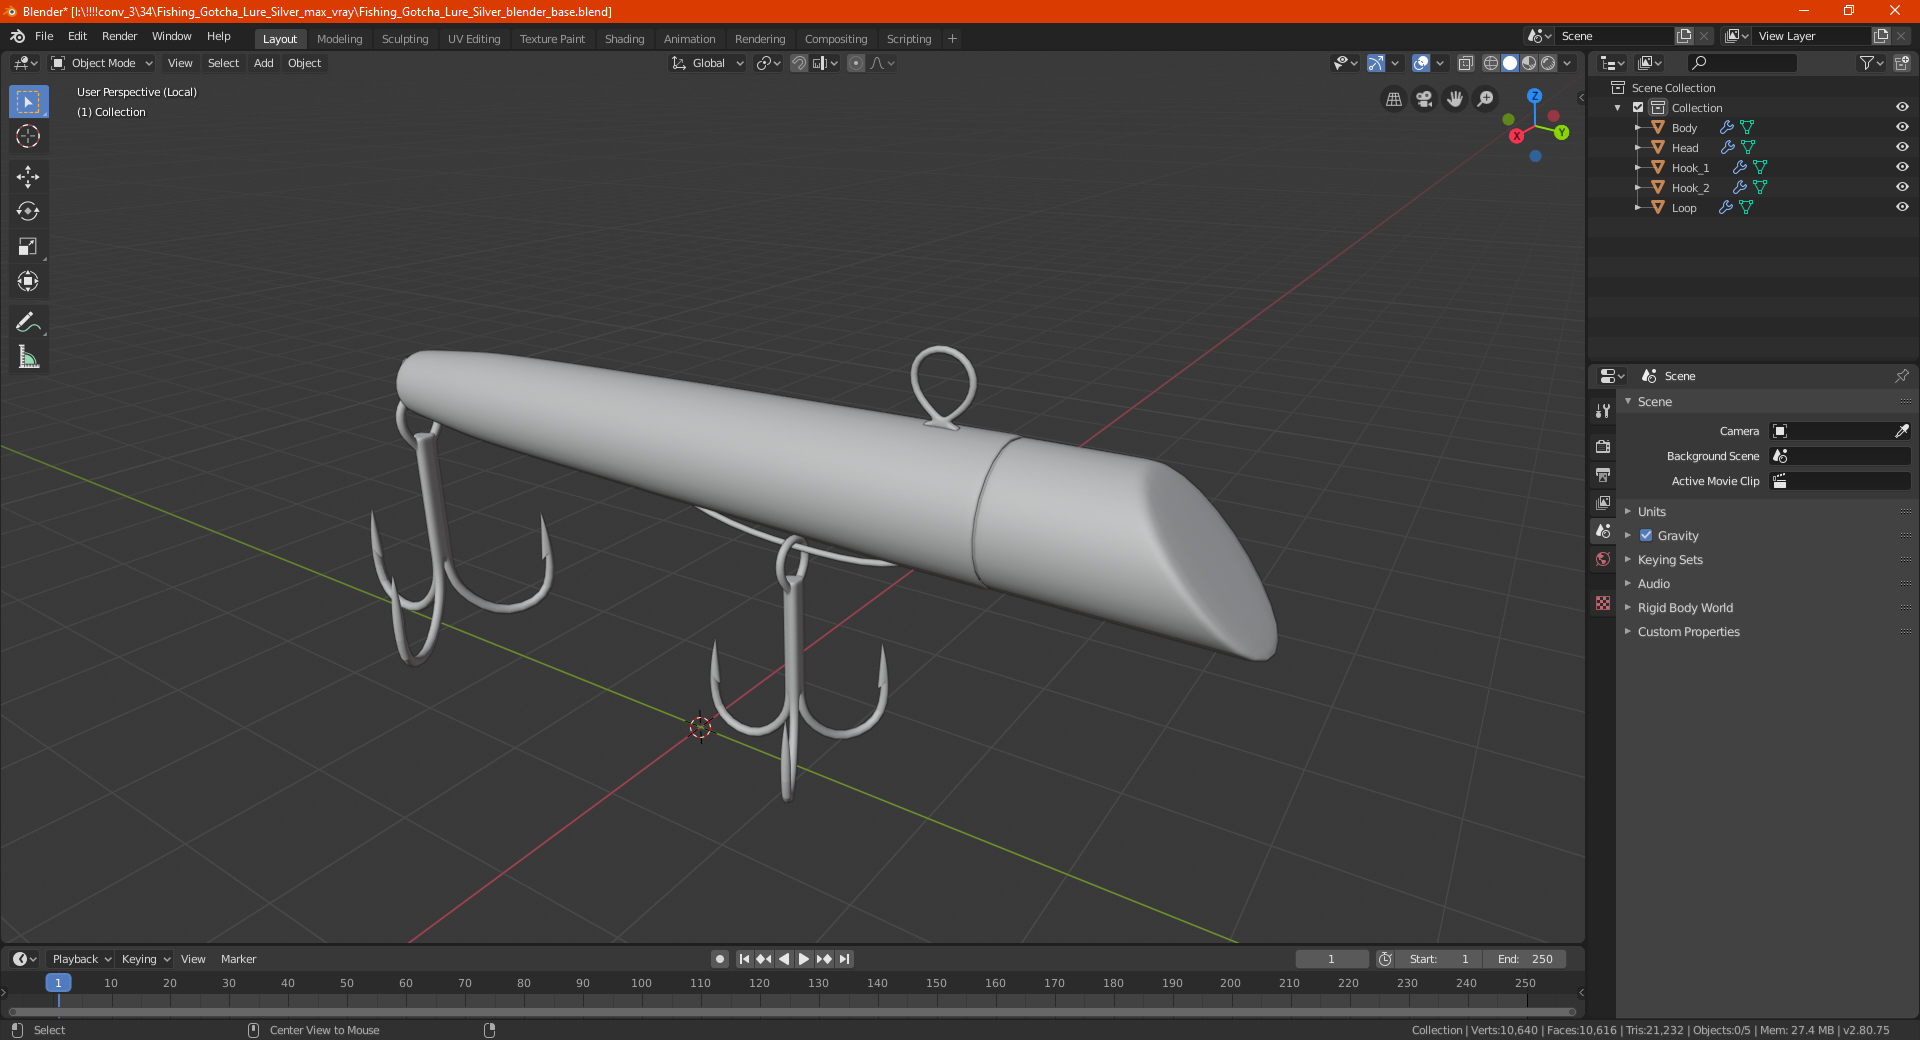Switch to wireframe viewport shading

coord(1491,63)
